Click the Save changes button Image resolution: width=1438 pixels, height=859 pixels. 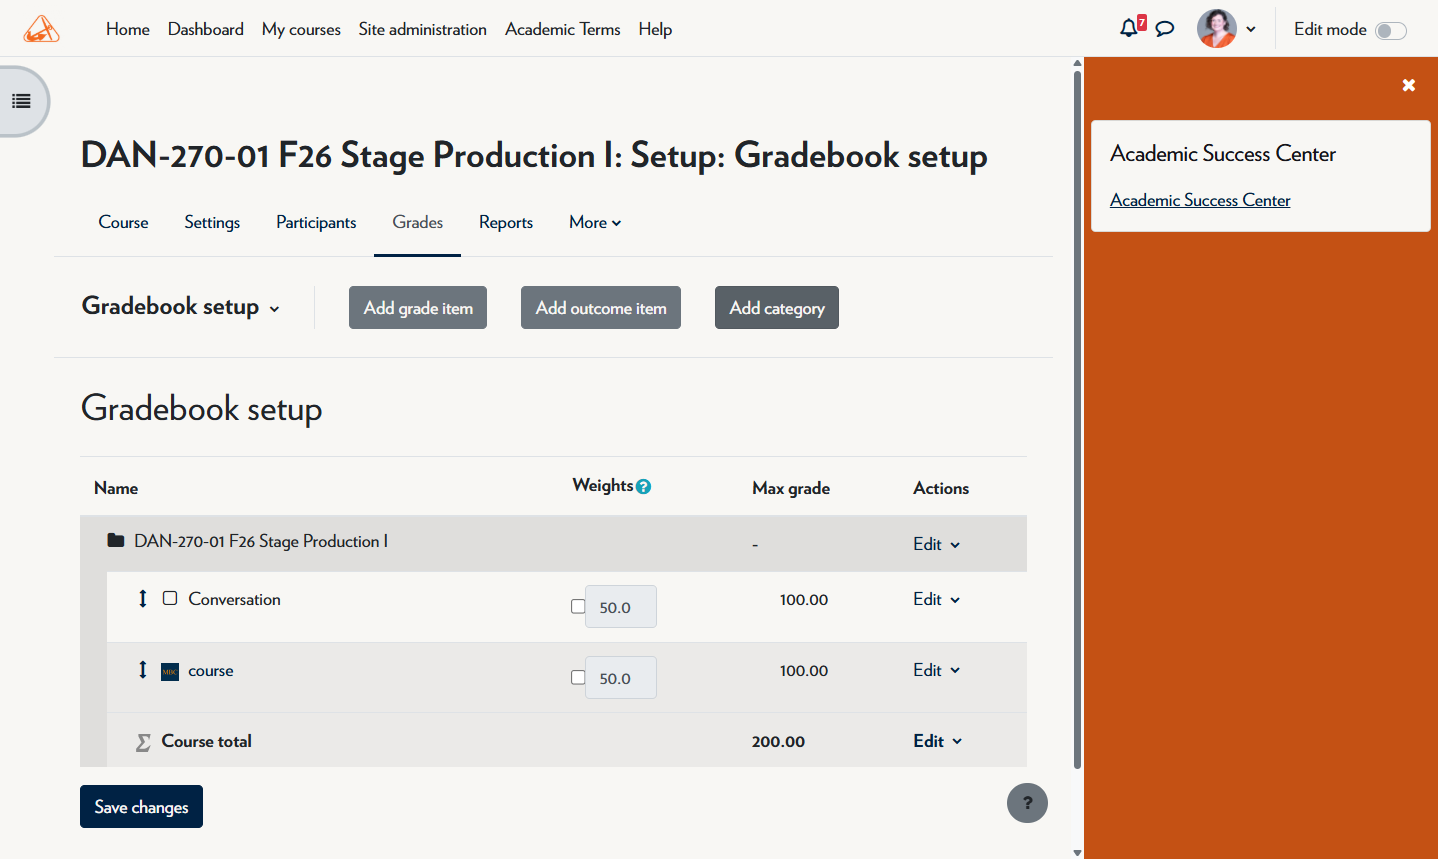click(x=141, y=807)
